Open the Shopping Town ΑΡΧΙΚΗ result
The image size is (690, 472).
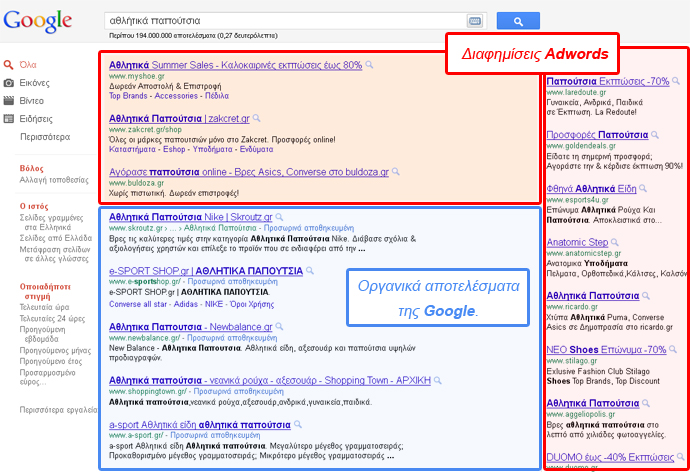click(270, 381)
